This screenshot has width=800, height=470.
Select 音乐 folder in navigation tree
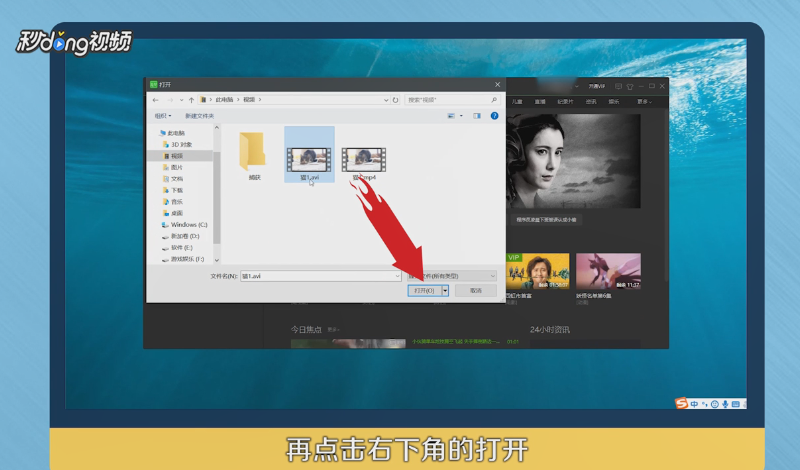[173, 202]
